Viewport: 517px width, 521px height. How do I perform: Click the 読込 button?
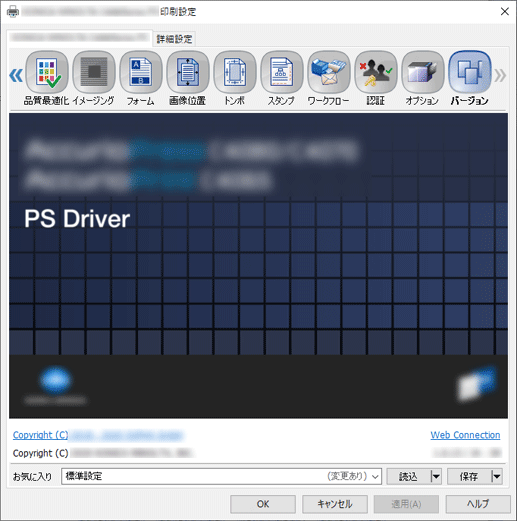point(409,476)
